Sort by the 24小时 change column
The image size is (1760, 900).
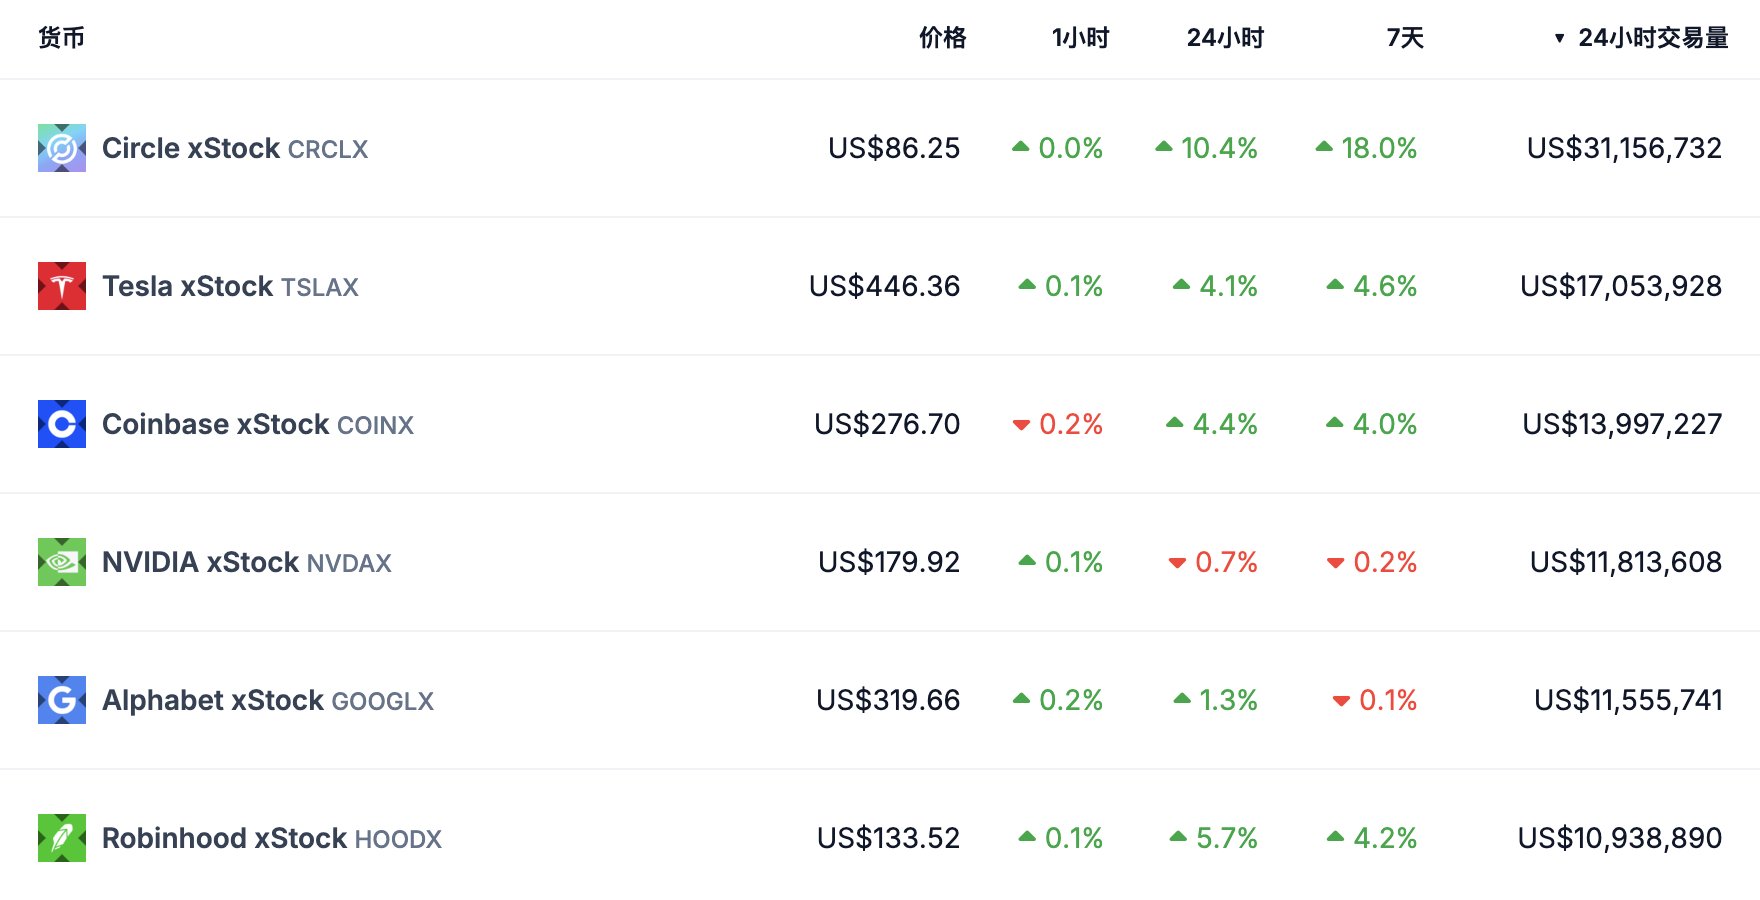coord(1225,38)
